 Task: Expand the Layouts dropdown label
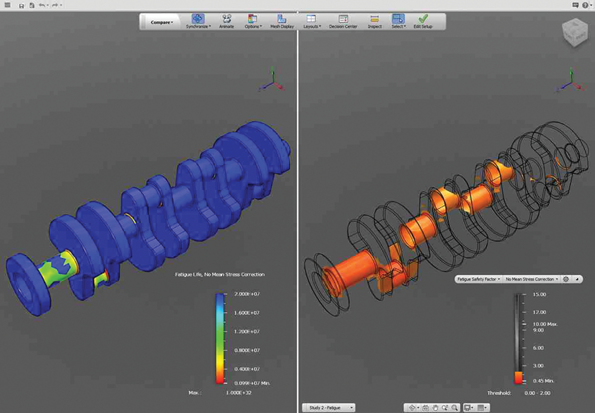click(312, 27)
